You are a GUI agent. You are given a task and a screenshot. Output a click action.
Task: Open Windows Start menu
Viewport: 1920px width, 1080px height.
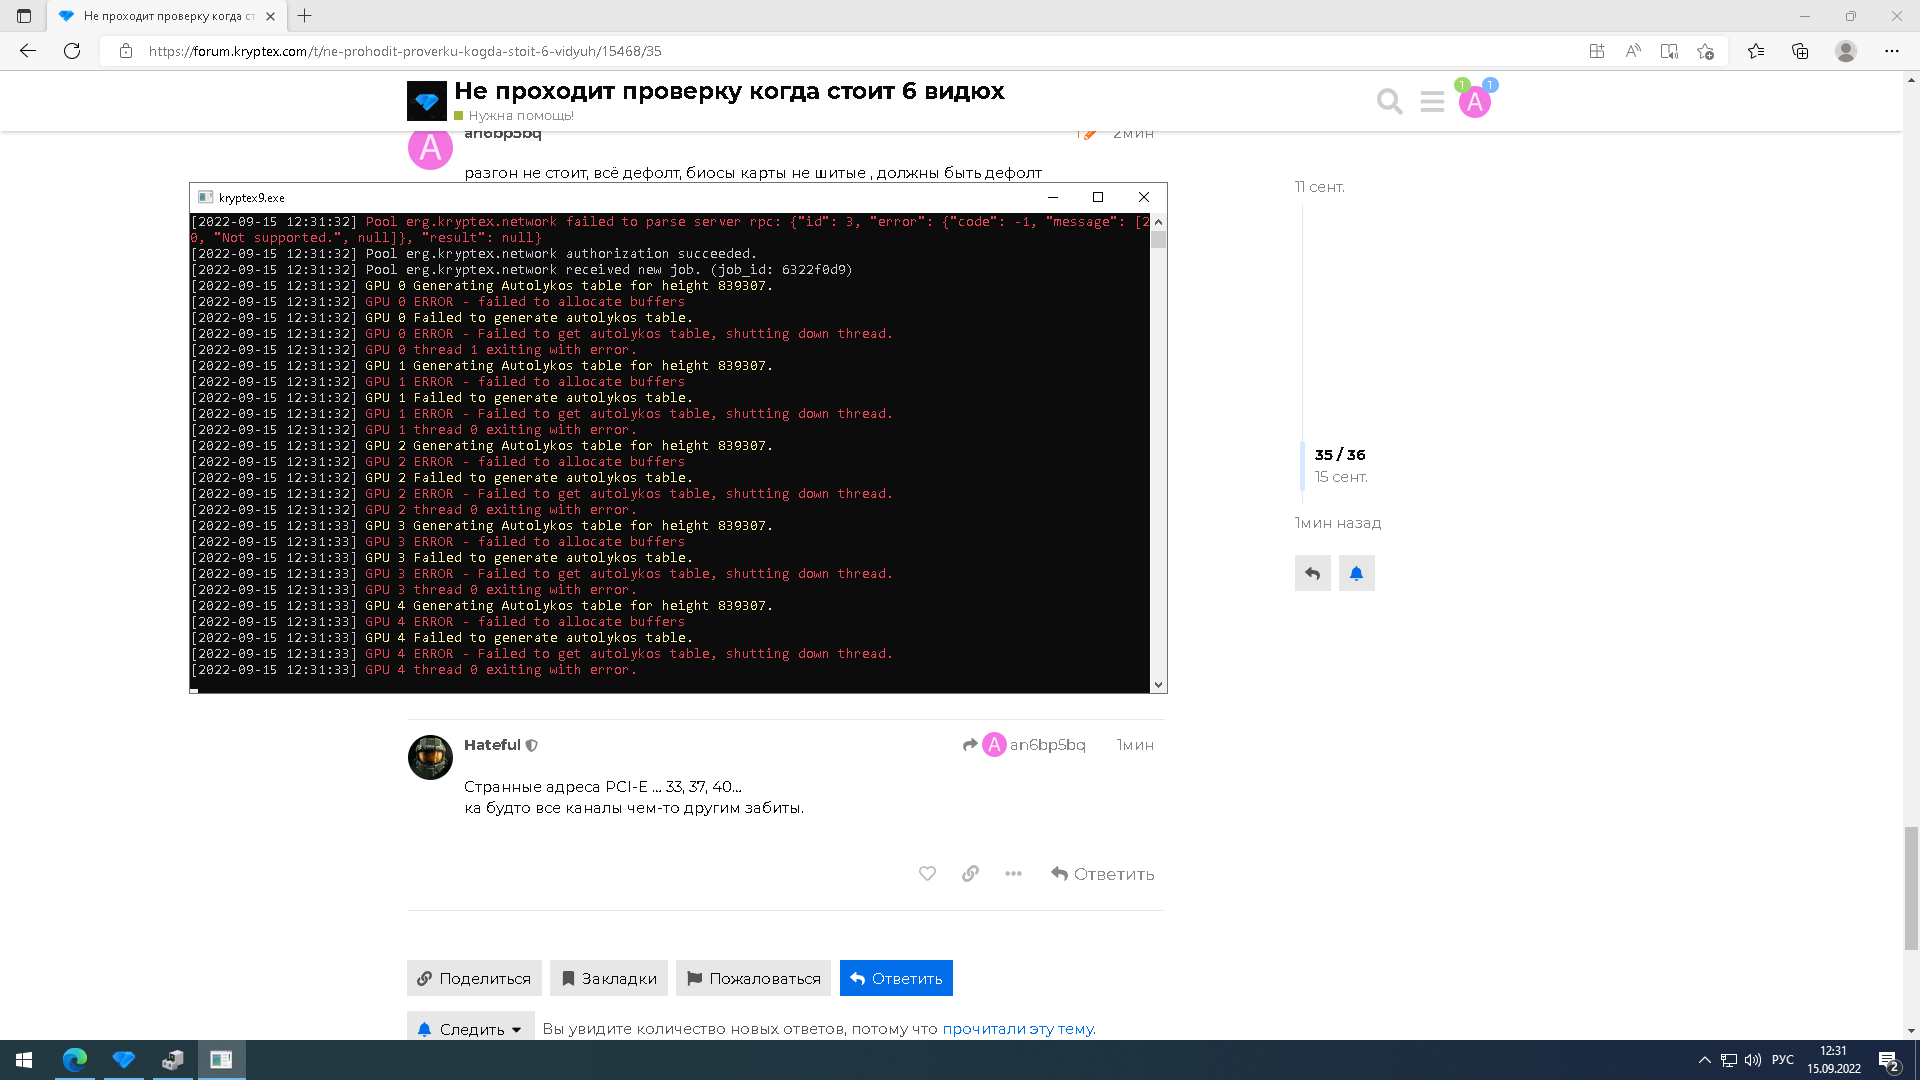point(24,1060)
